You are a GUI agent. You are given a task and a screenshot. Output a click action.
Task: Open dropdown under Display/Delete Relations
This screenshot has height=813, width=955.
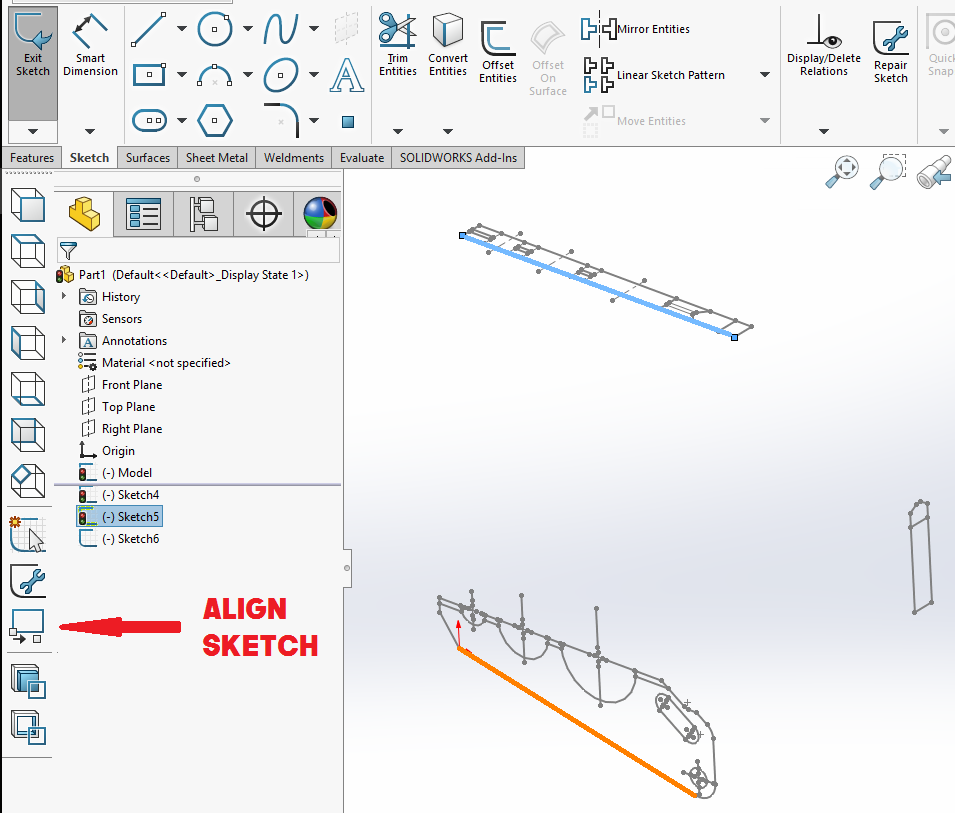(823, 132)
